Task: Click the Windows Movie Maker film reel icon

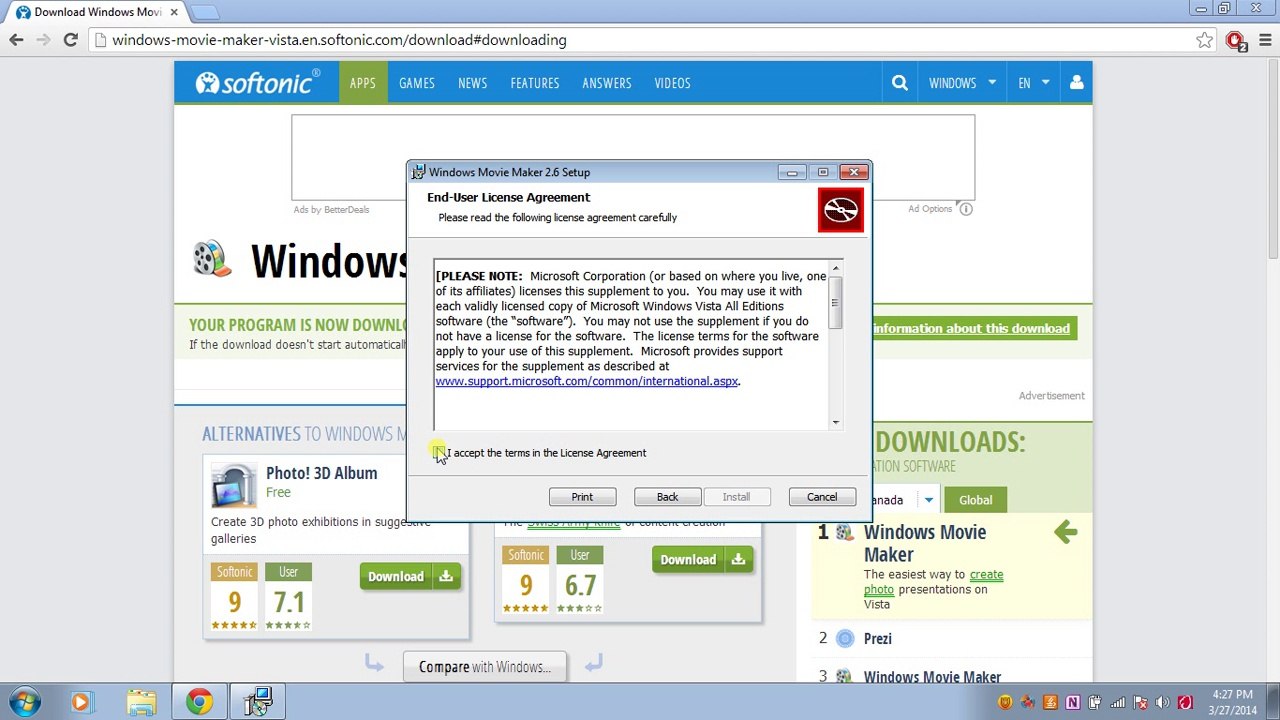Action: [x=212, y=258]
